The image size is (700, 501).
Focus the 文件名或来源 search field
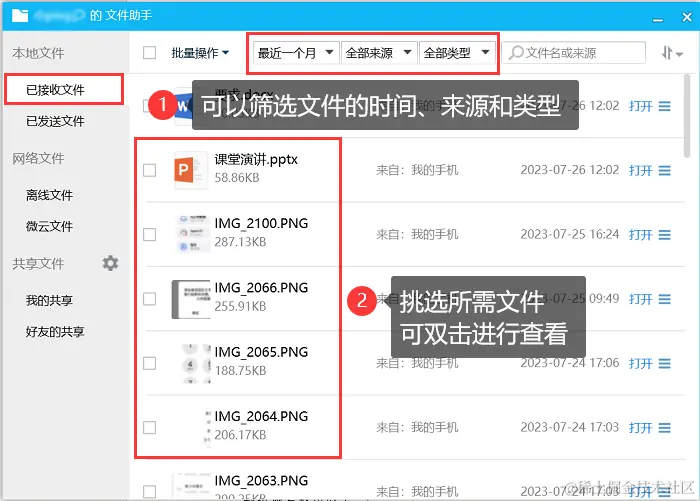tap(574, 53)
